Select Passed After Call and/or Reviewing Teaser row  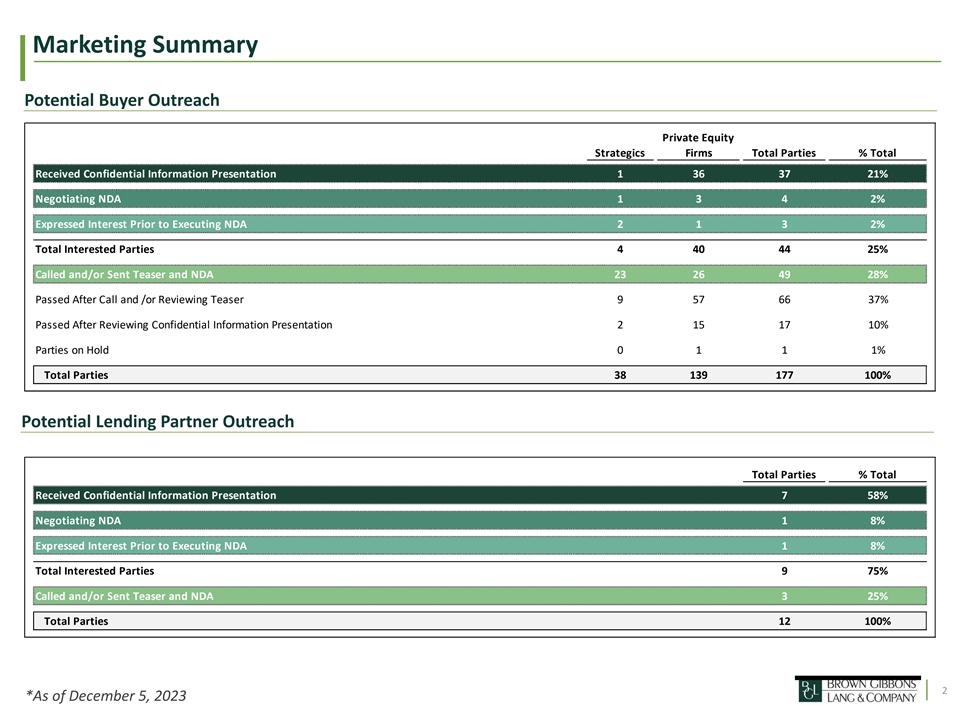click(x=139, y=299)
